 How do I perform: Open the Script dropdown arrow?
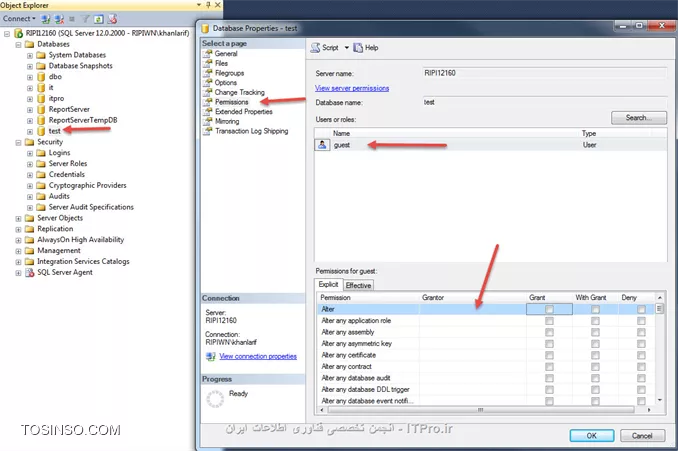pos(346,48)
